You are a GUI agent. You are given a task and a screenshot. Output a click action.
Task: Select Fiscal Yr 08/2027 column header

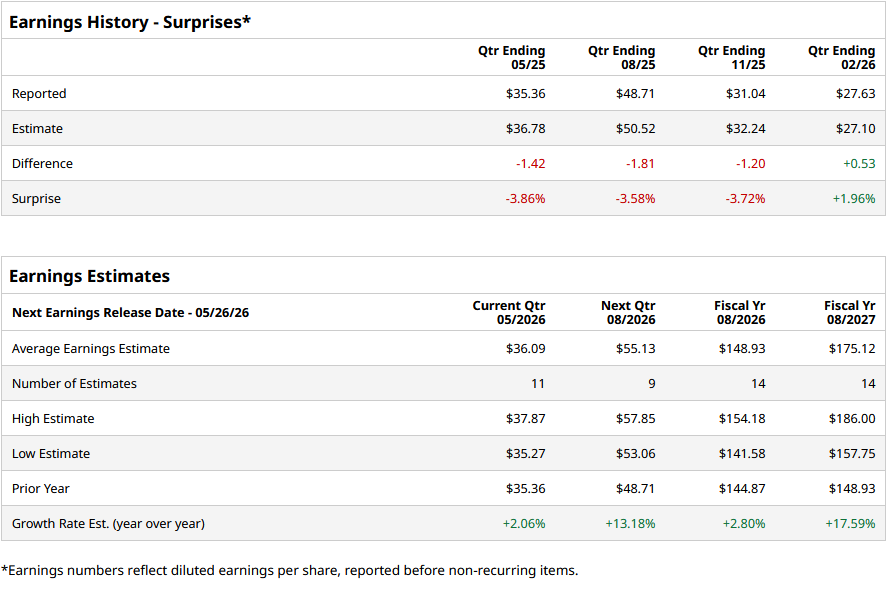pyautogui.click(x=849, y=313)
